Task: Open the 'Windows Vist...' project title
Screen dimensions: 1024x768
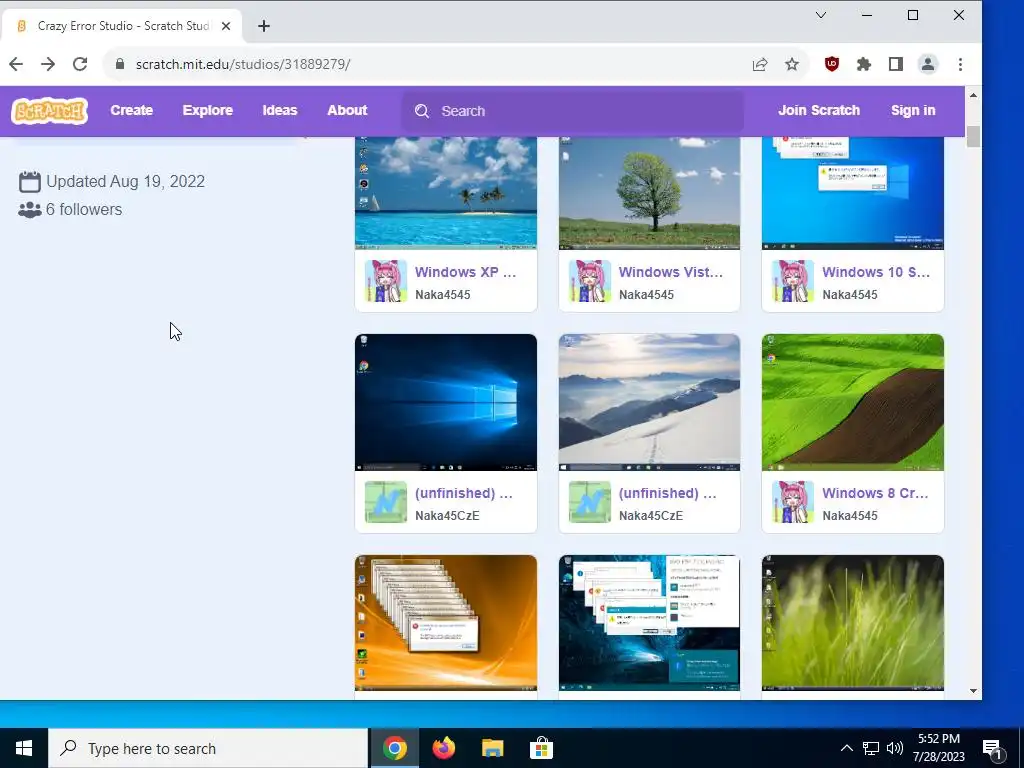Action: (671, 272)
